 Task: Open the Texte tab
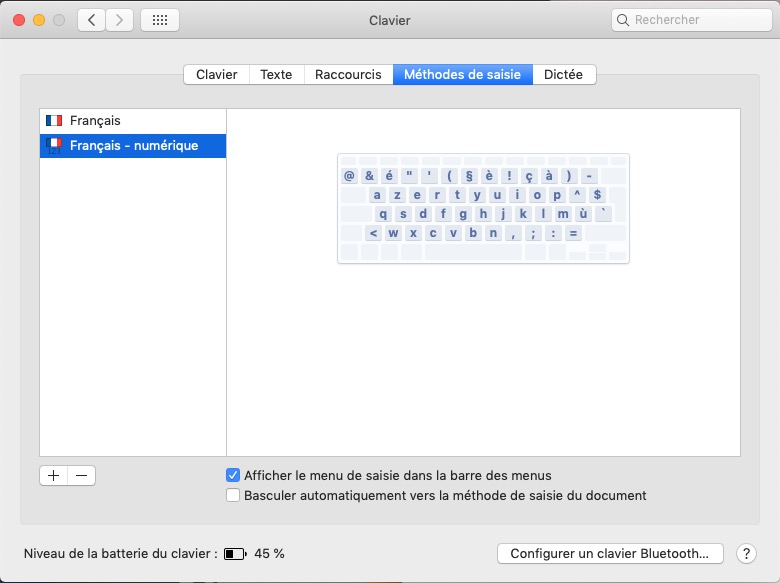pyautogui.click(x=276, y=75)
